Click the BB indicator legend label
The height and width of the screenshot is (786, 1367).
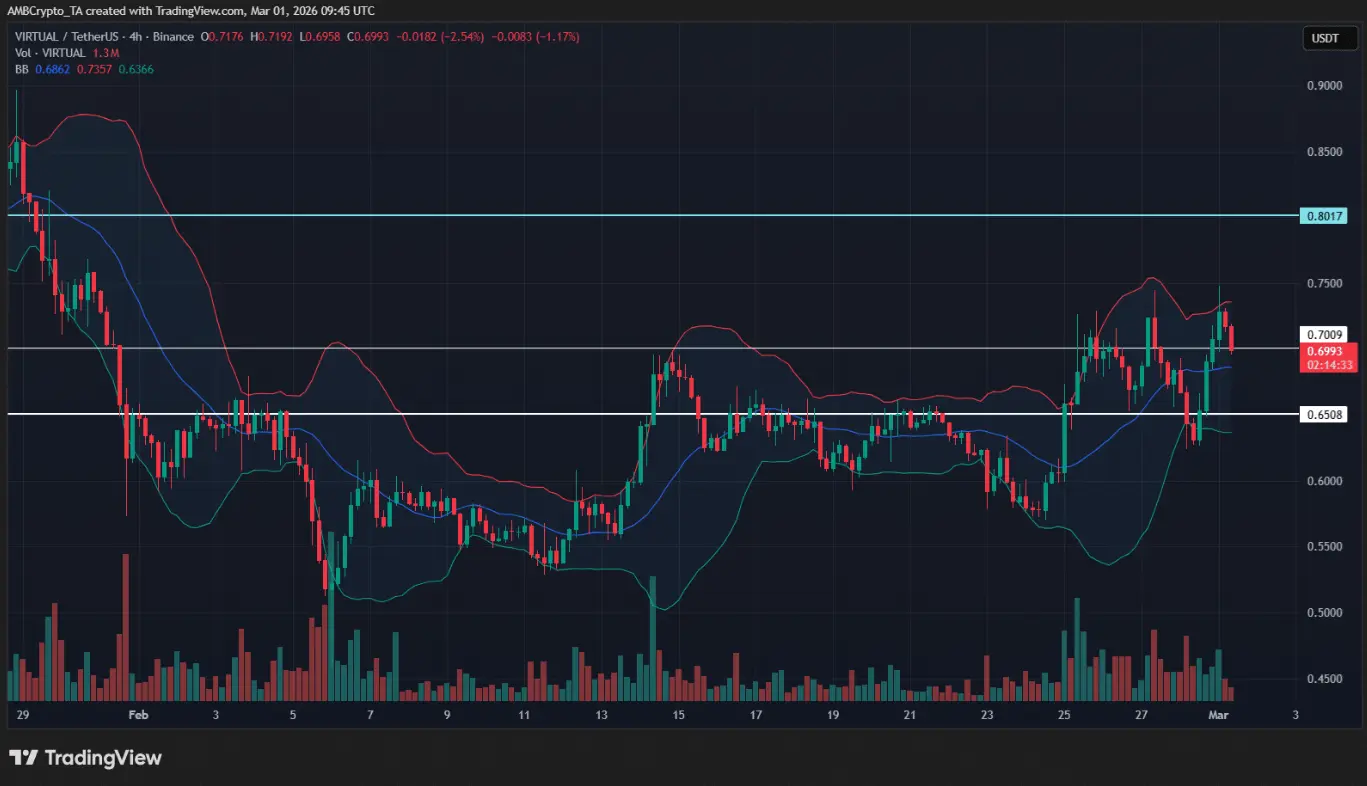20,69
